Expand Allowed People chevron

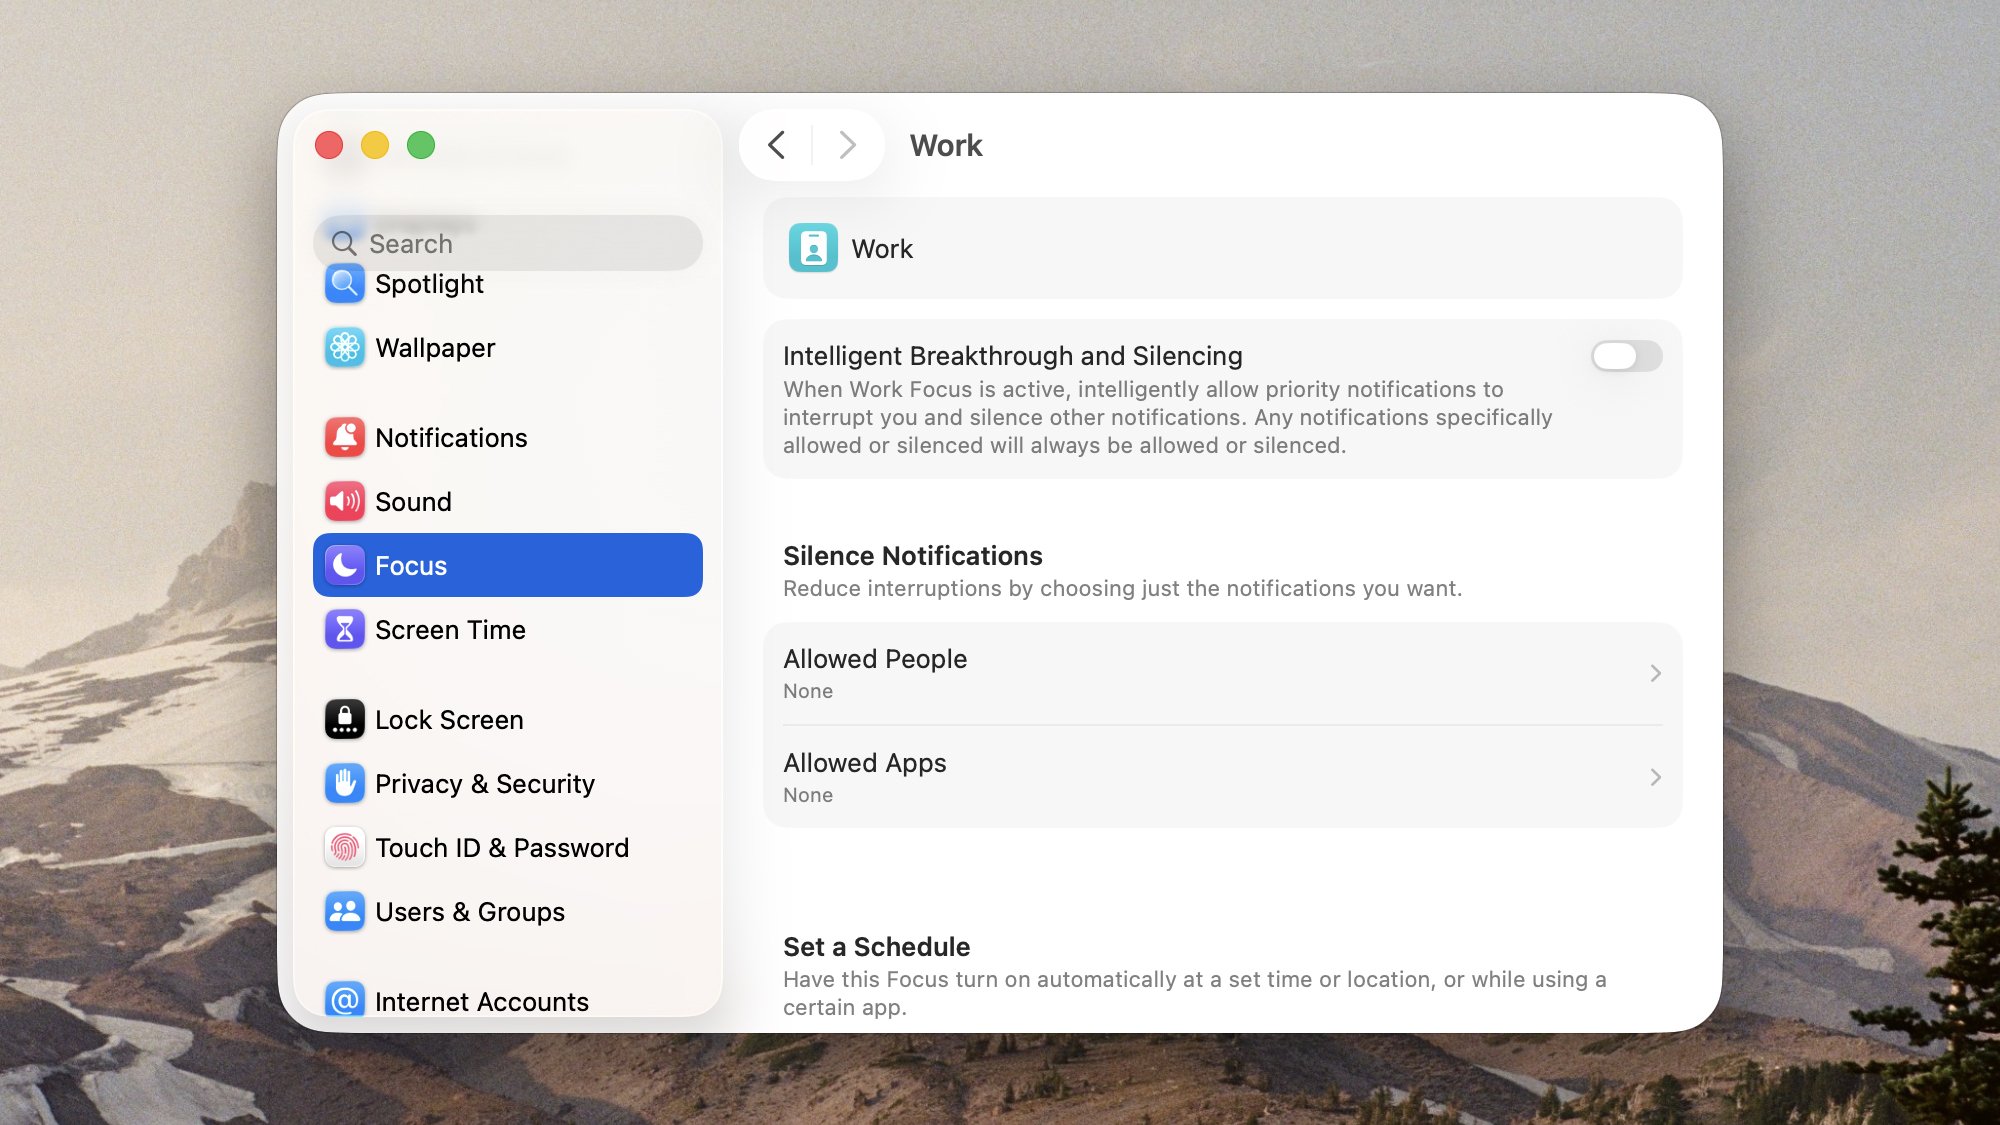pyautogui.click(x=1655, y=673)
